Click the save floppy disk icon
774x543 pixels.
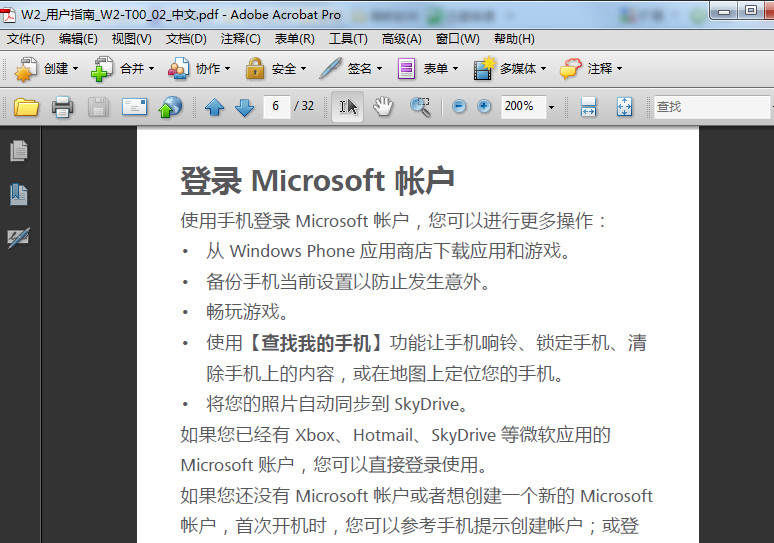click(98, 107)
